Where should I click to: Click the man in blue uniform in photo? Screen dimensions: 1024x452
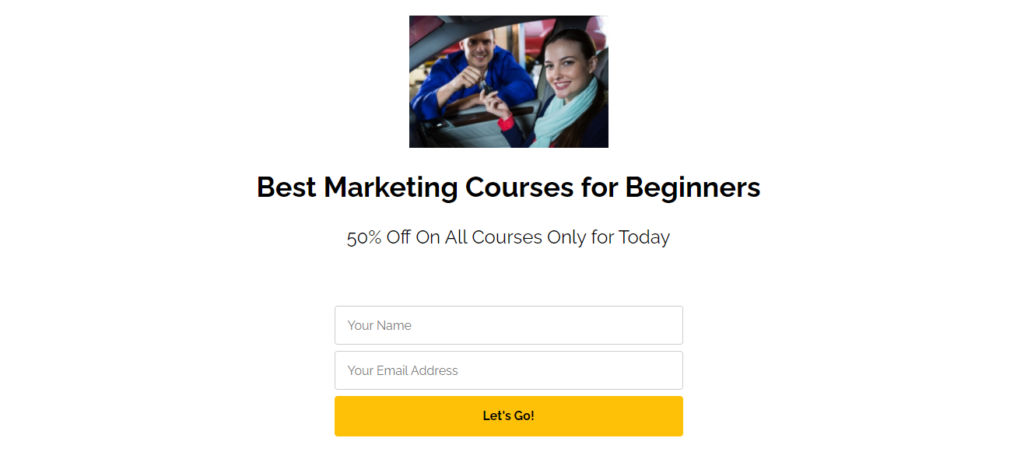point(472,75)
